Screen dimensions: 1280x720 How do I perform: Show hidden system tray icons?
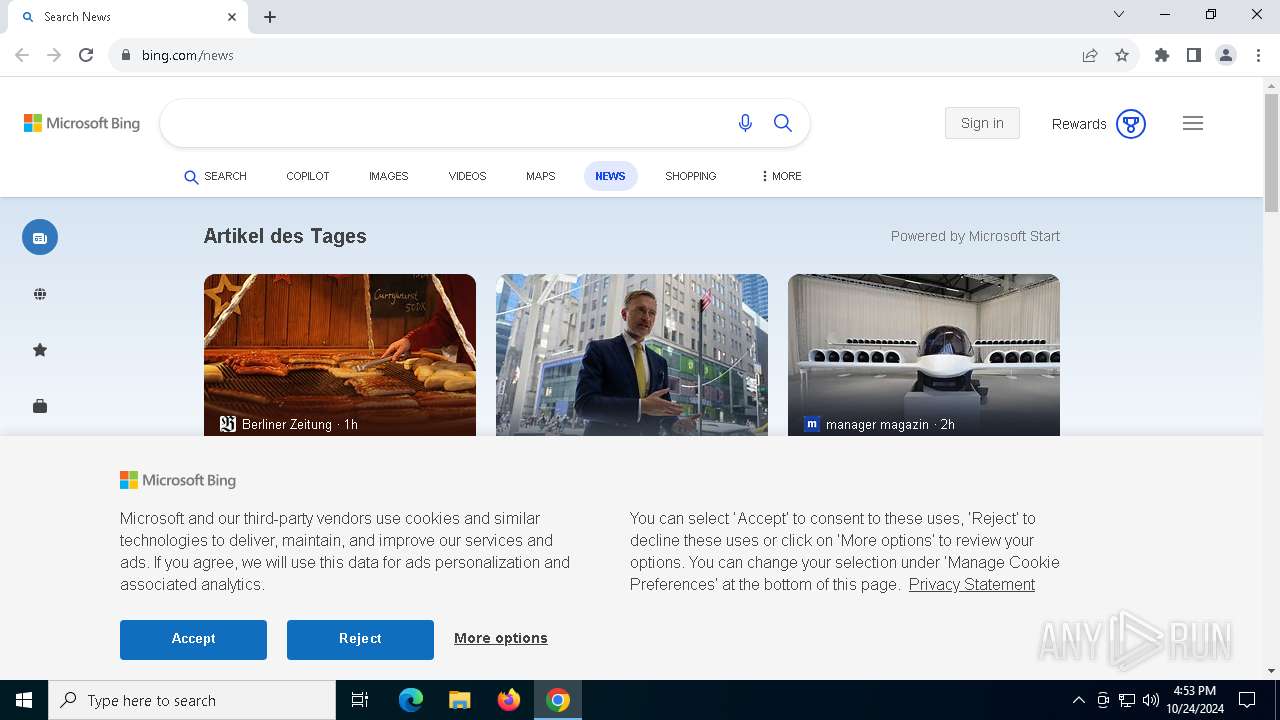1078,700
